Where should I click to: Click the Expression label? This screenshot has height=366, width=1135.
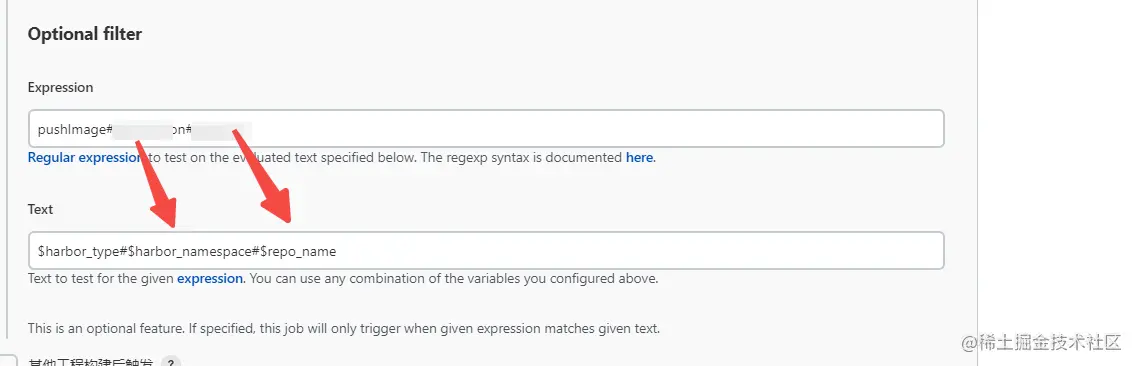point(61,88)
